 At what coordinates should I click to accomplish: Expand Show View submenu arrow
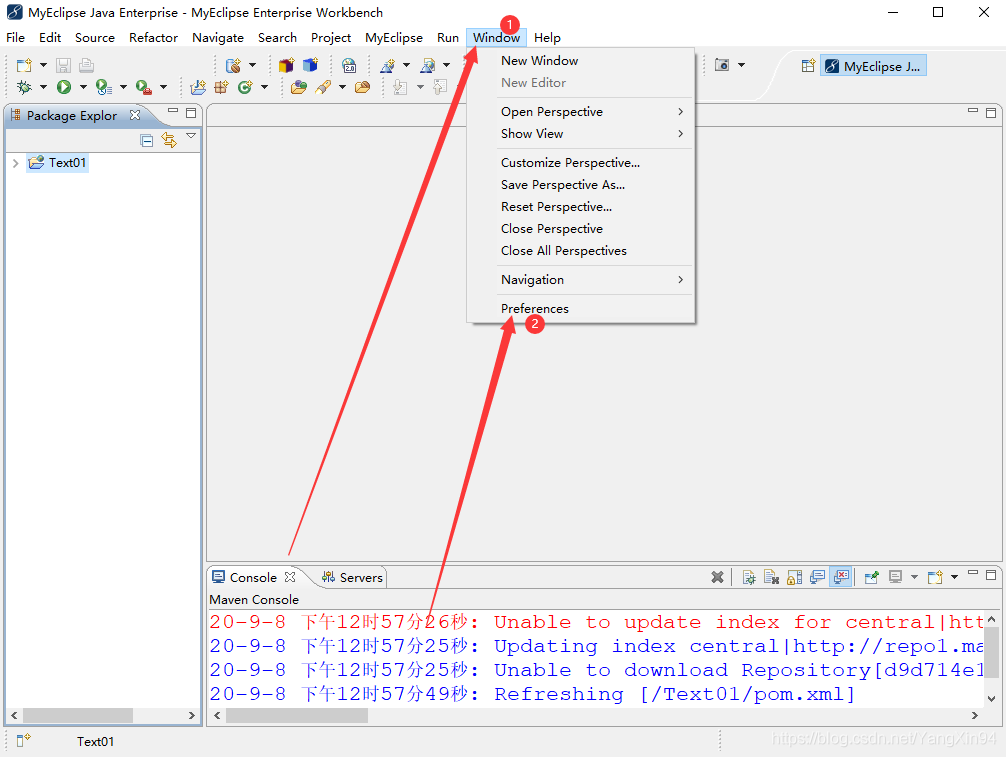point(680,133)
